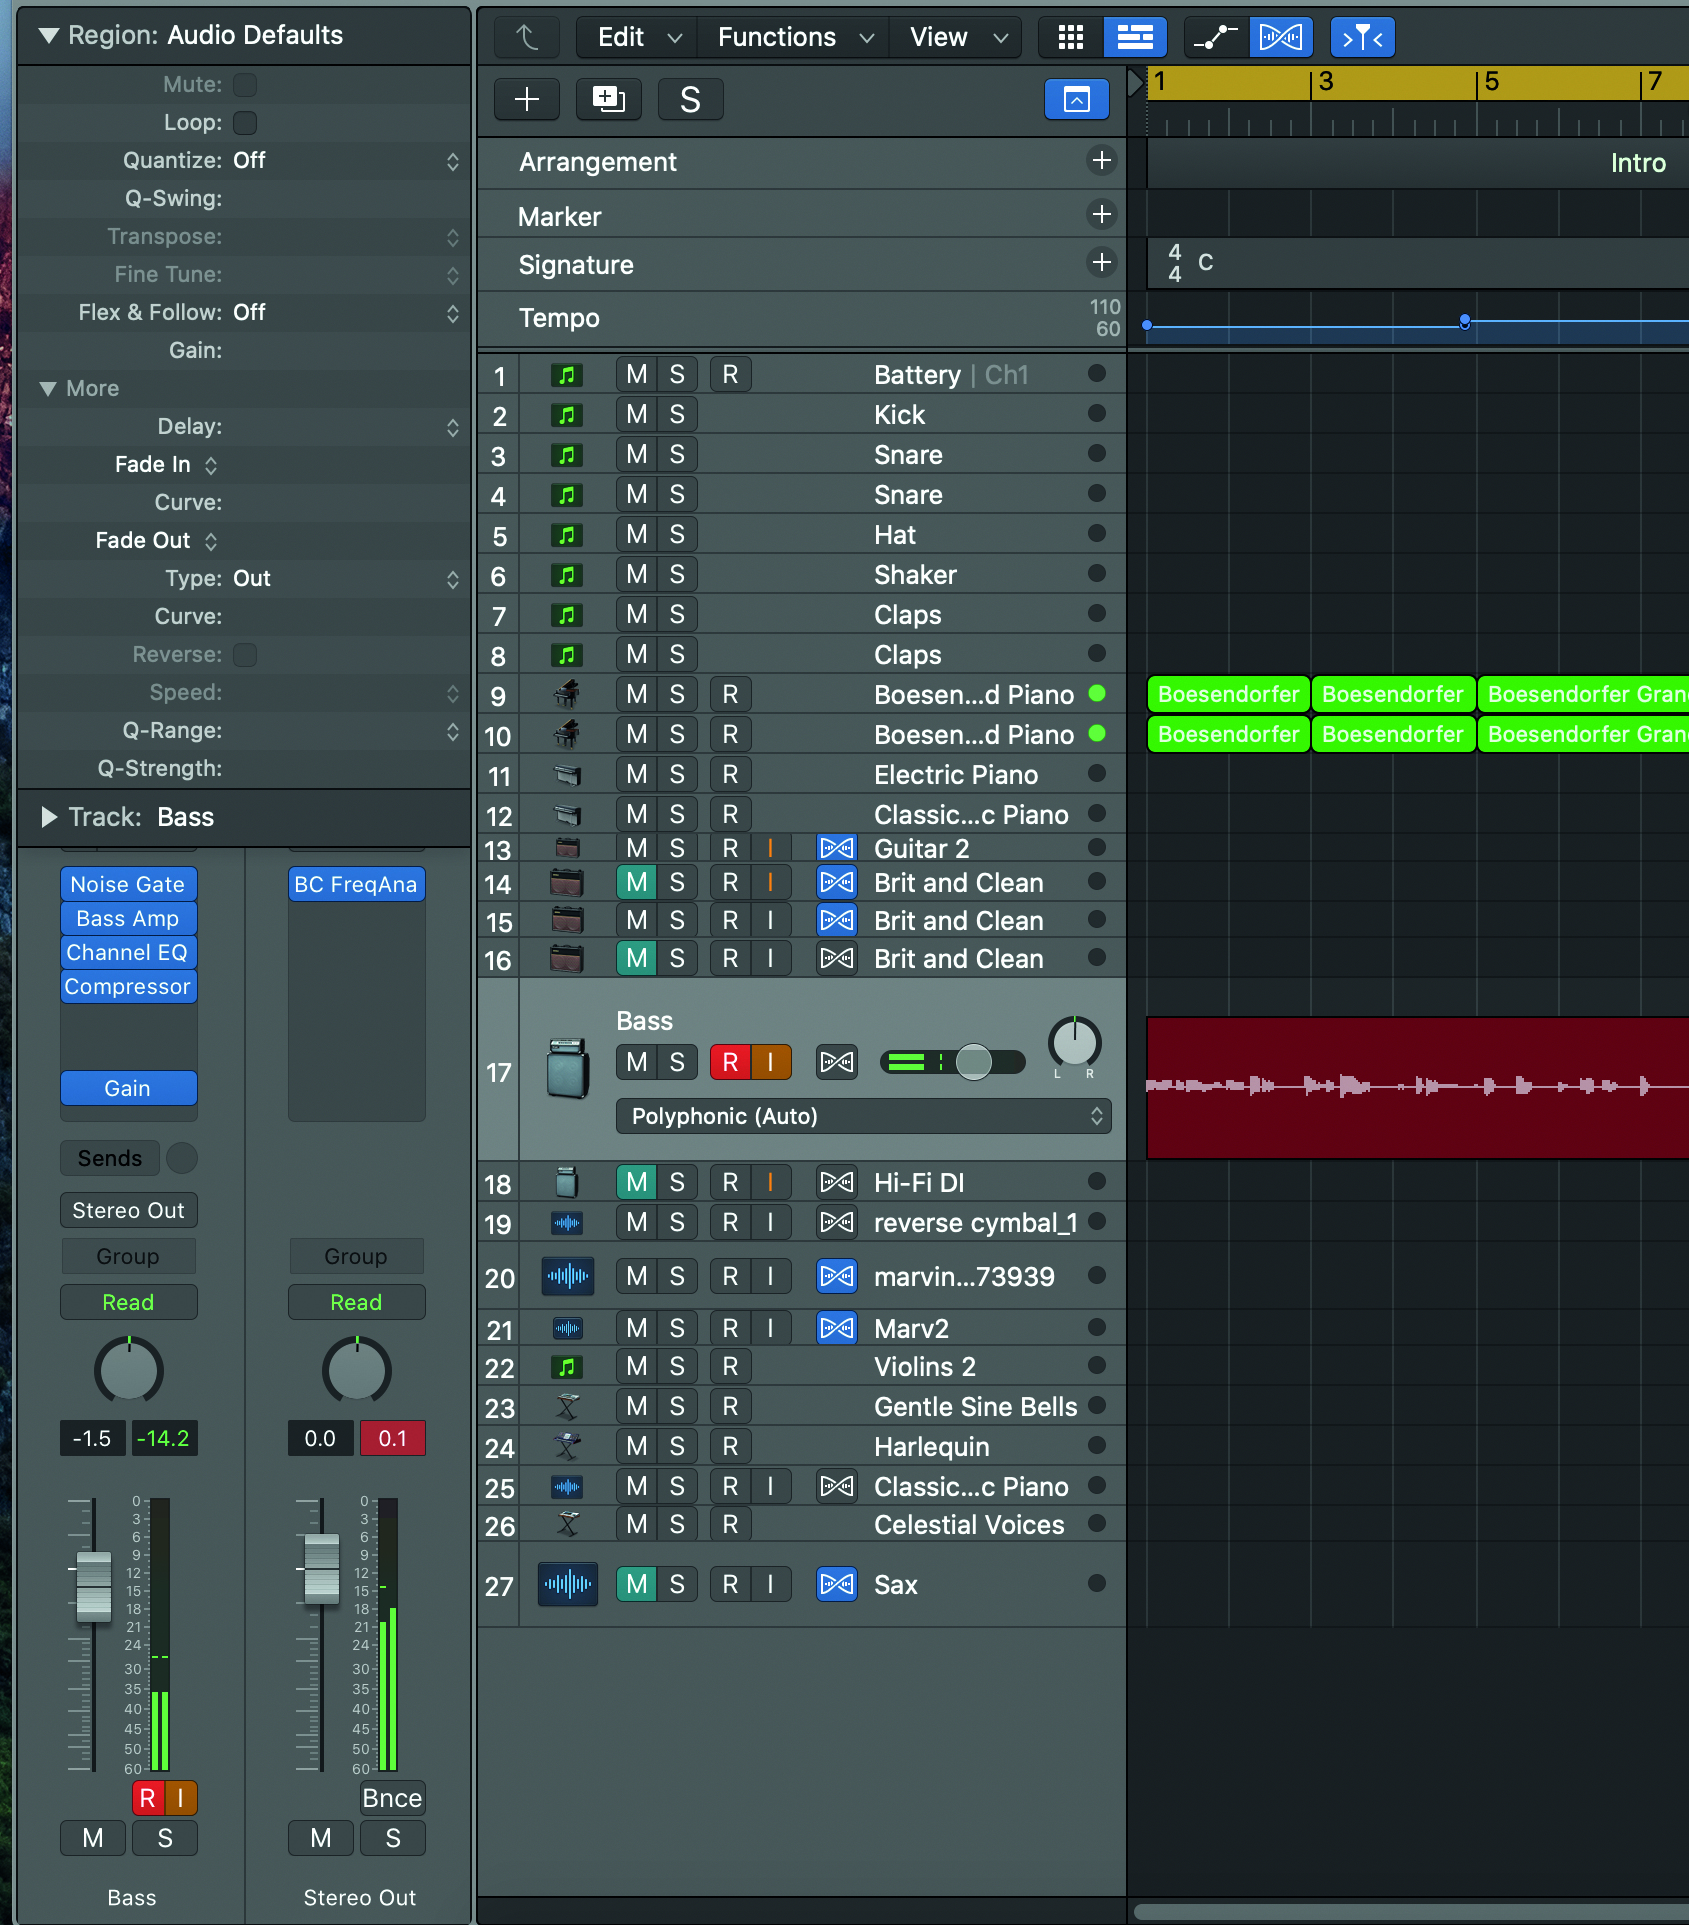
Task: Collapse the More section in Region inspector
Action: 48,388
